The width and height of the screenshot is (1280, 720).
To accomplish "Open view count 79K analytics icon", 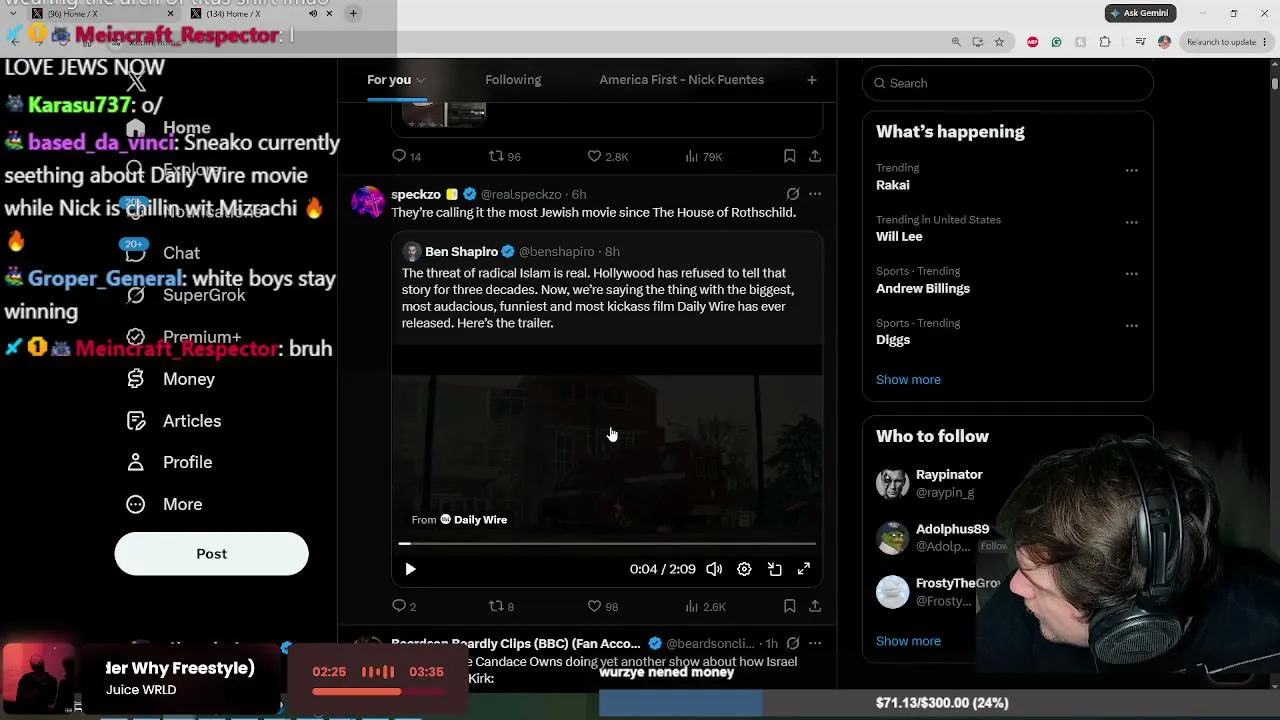I will point(692,156).
